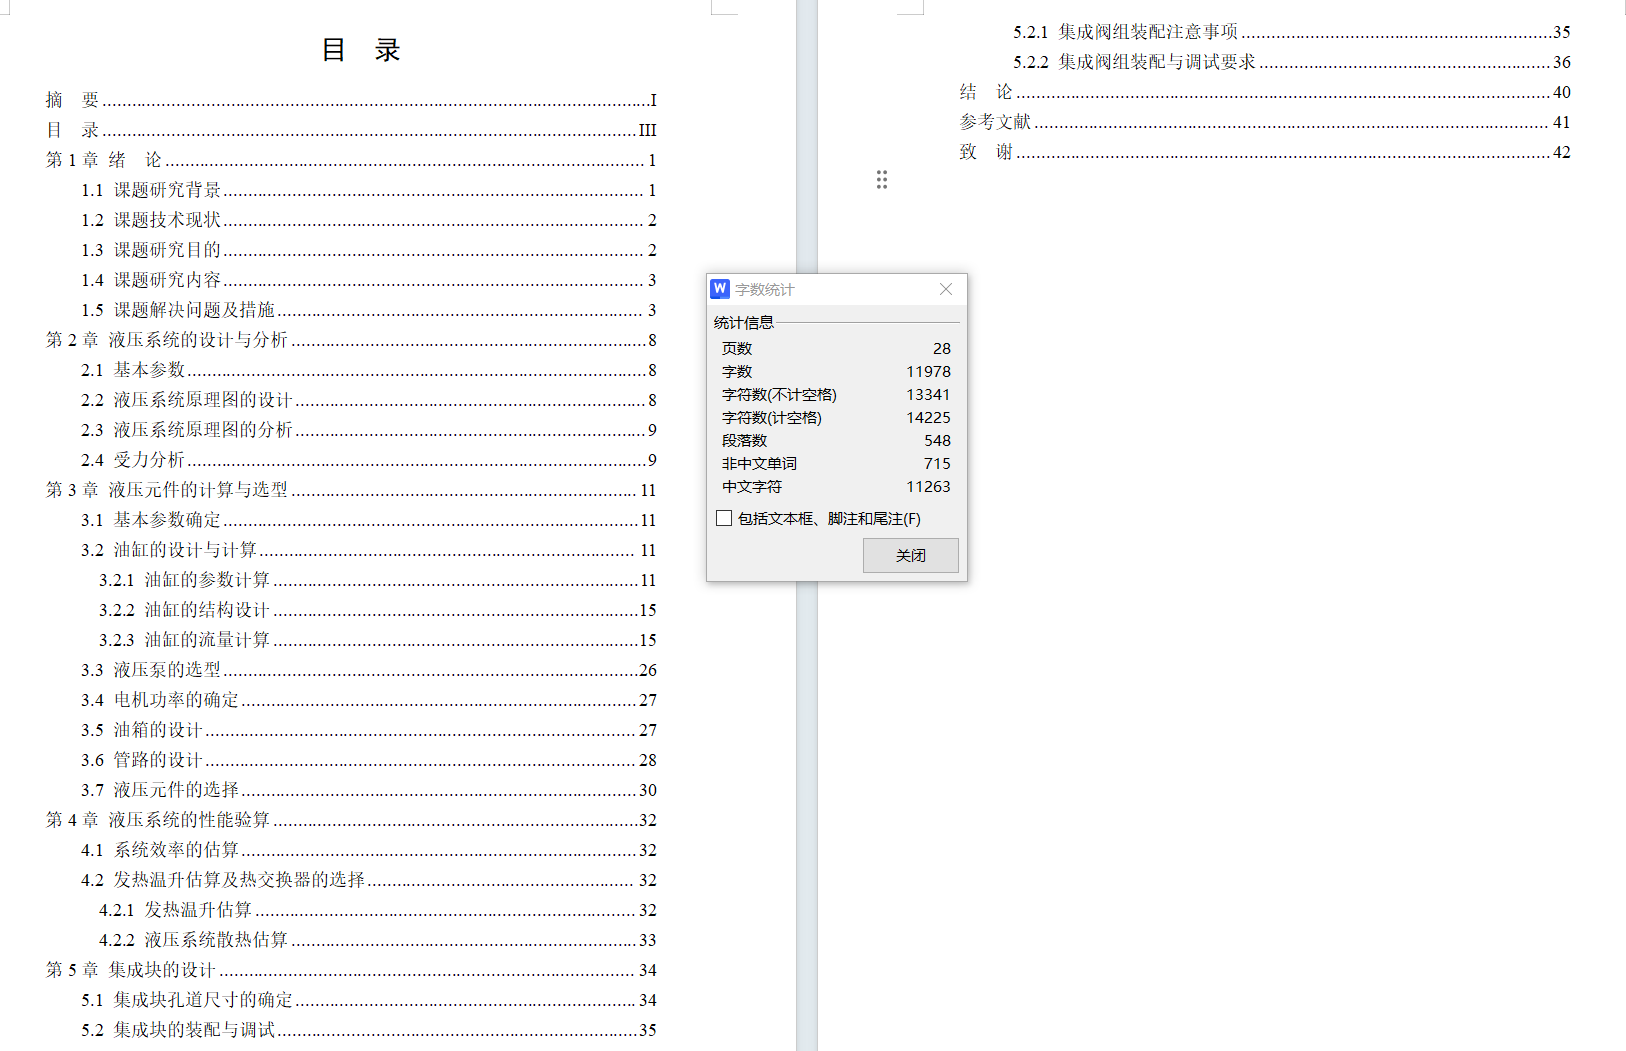This screenshot has height=1051, width=1626.
Task: Go to 参考文献 entry
Action: click(x=1265, y=122)
